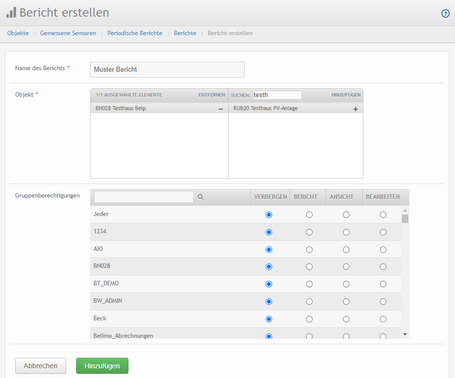Select Ansicht for group 1234
455x378 pixels.
[346, 232]
